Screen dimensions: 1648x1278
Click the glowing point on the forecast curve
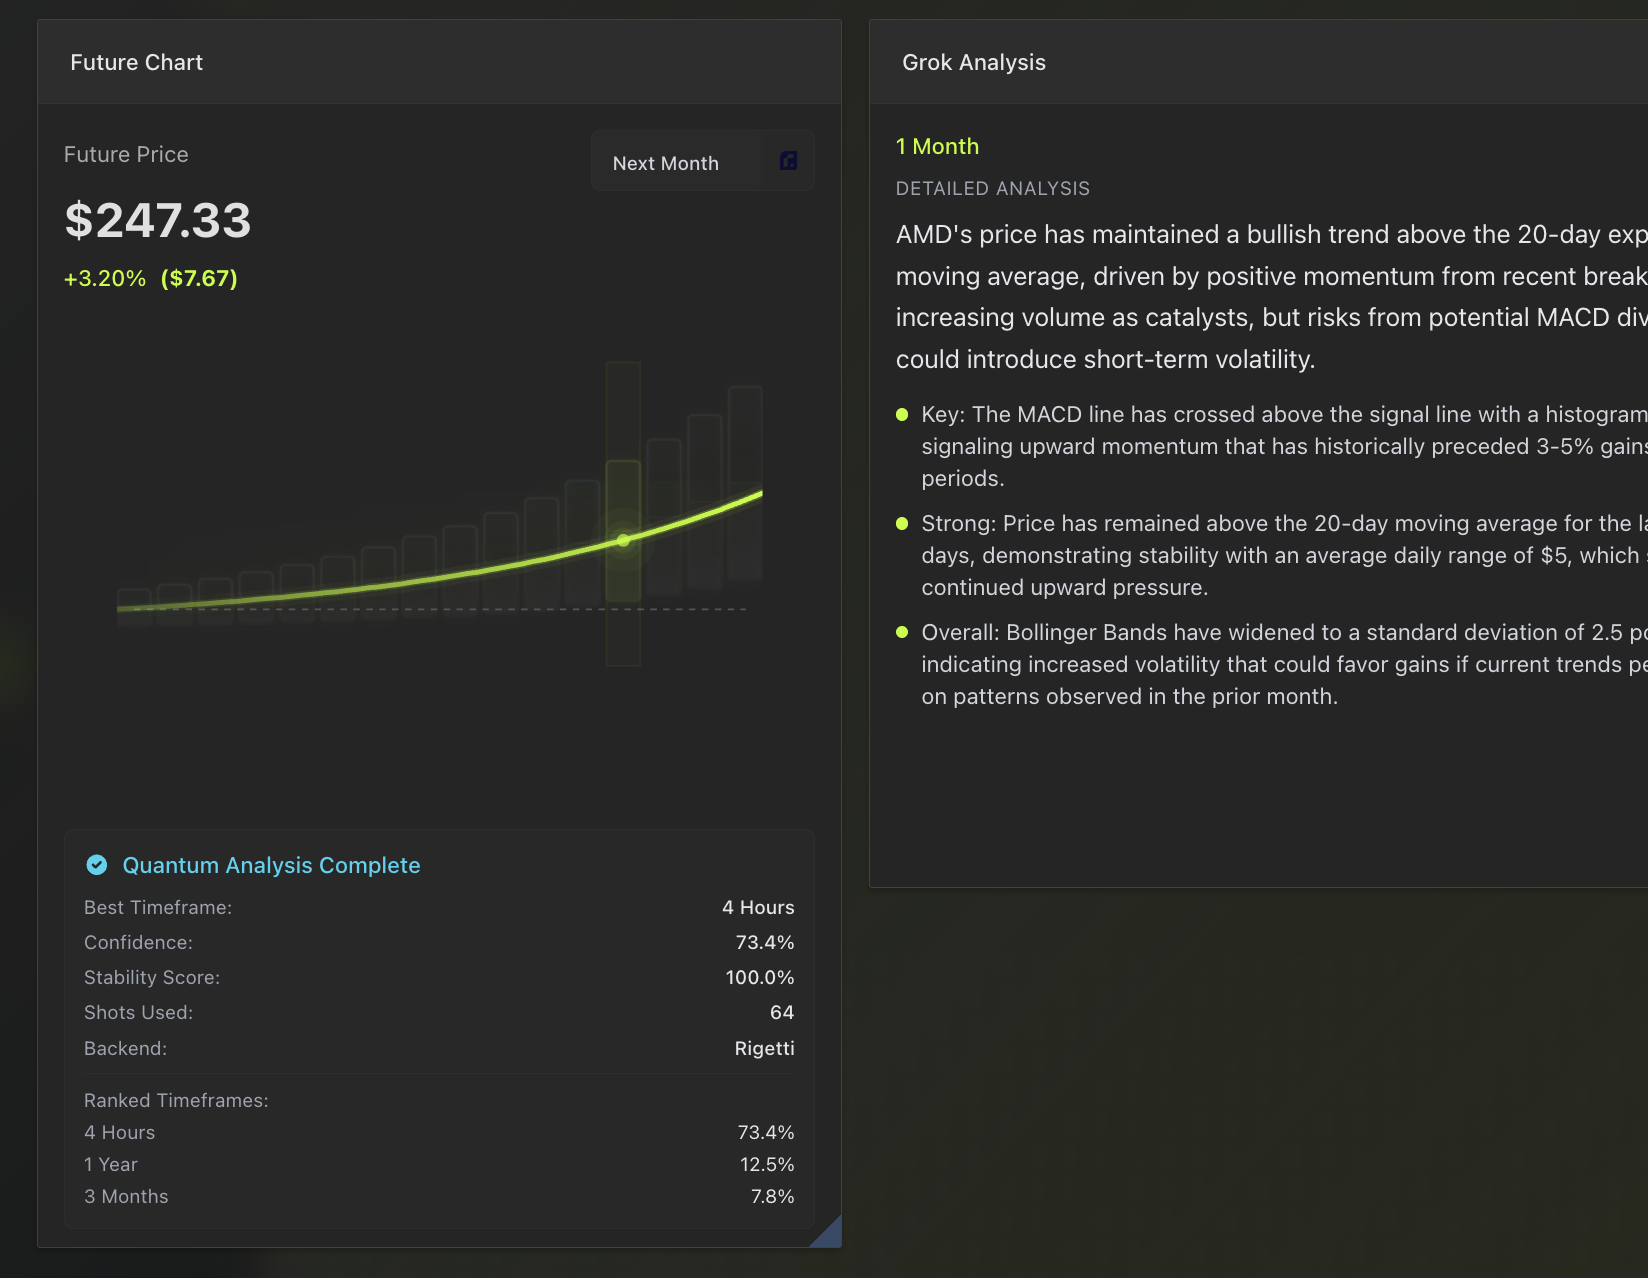tap(623, 540)
